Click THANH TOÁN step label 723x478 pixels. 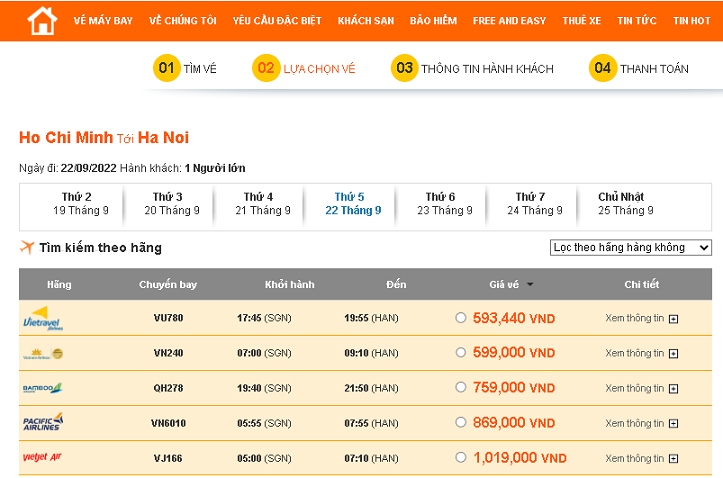click(654, 69)
